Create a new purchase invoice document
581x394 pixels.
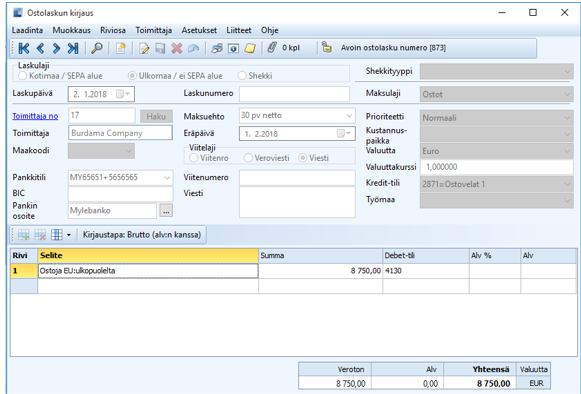(x=120, y=48)
